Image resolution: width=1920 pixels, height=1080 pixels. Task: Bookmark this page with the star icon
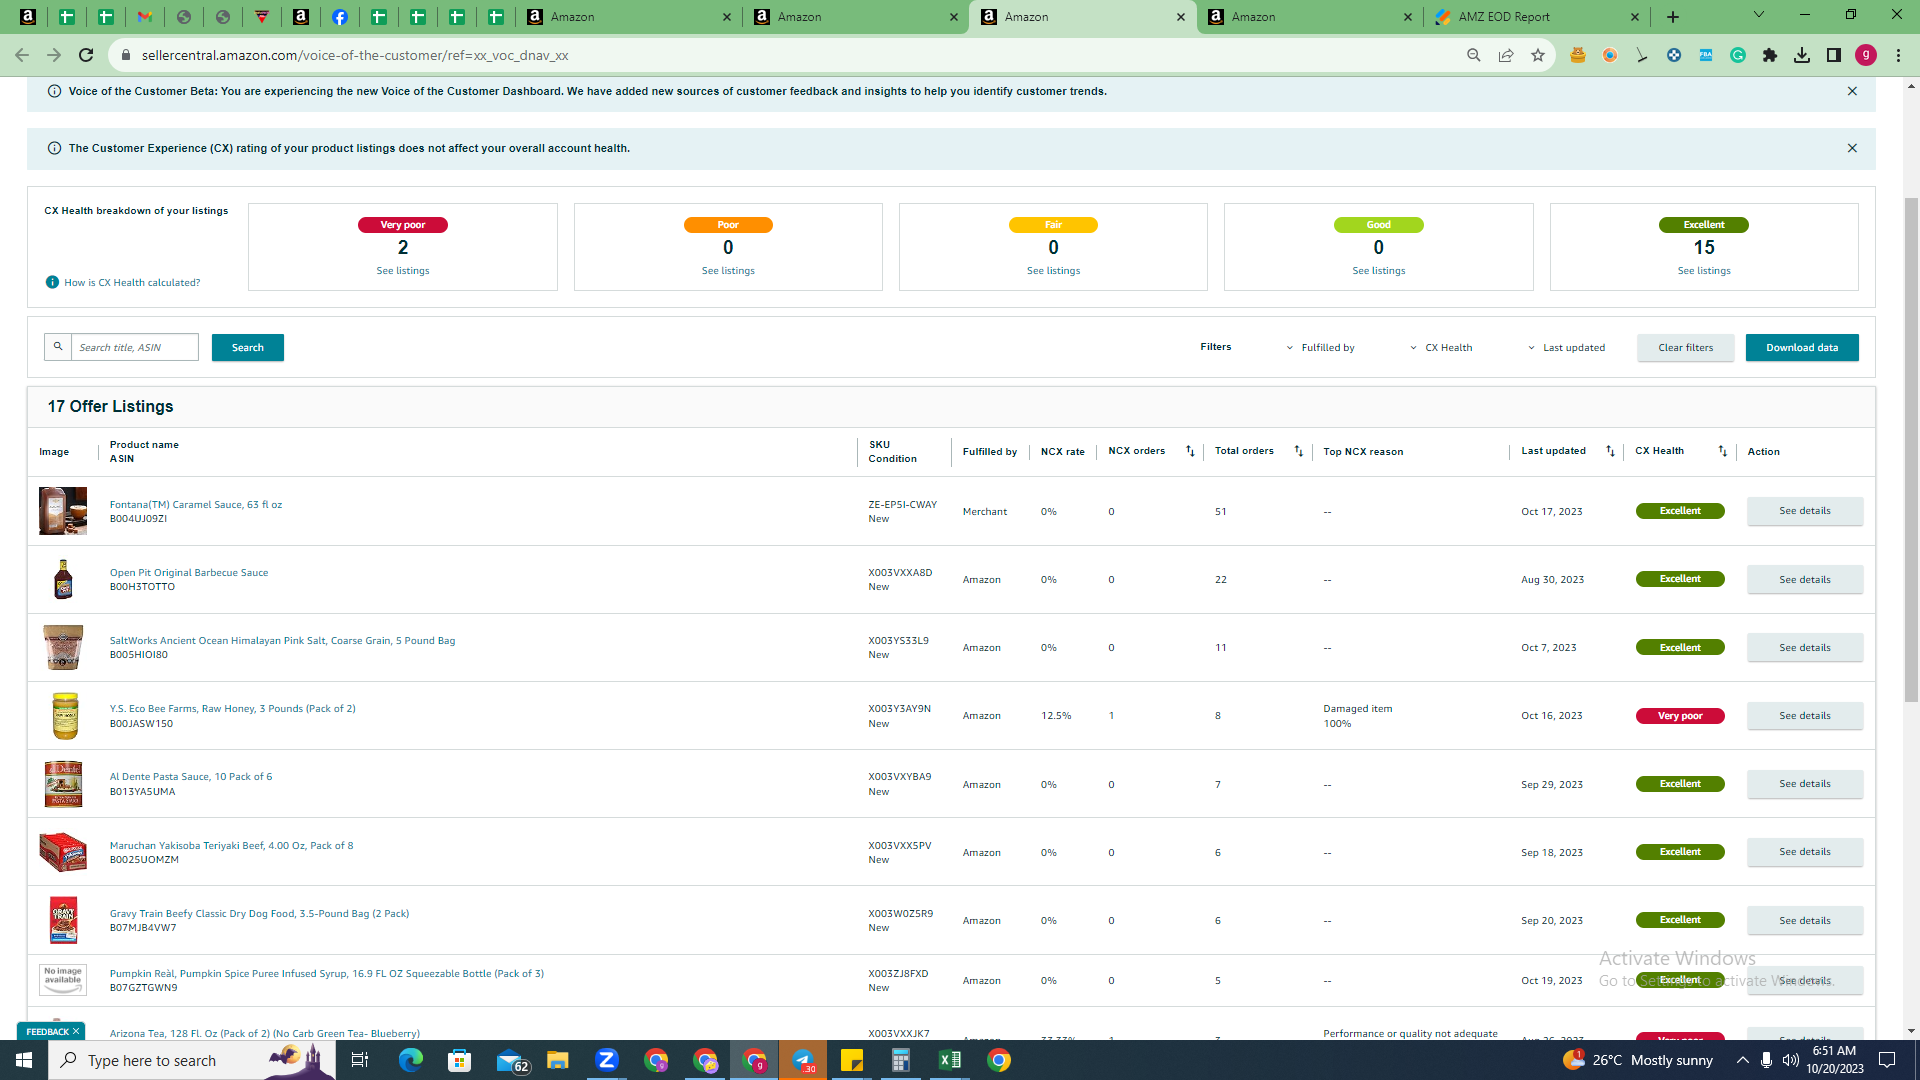[x=1538, y=55]
